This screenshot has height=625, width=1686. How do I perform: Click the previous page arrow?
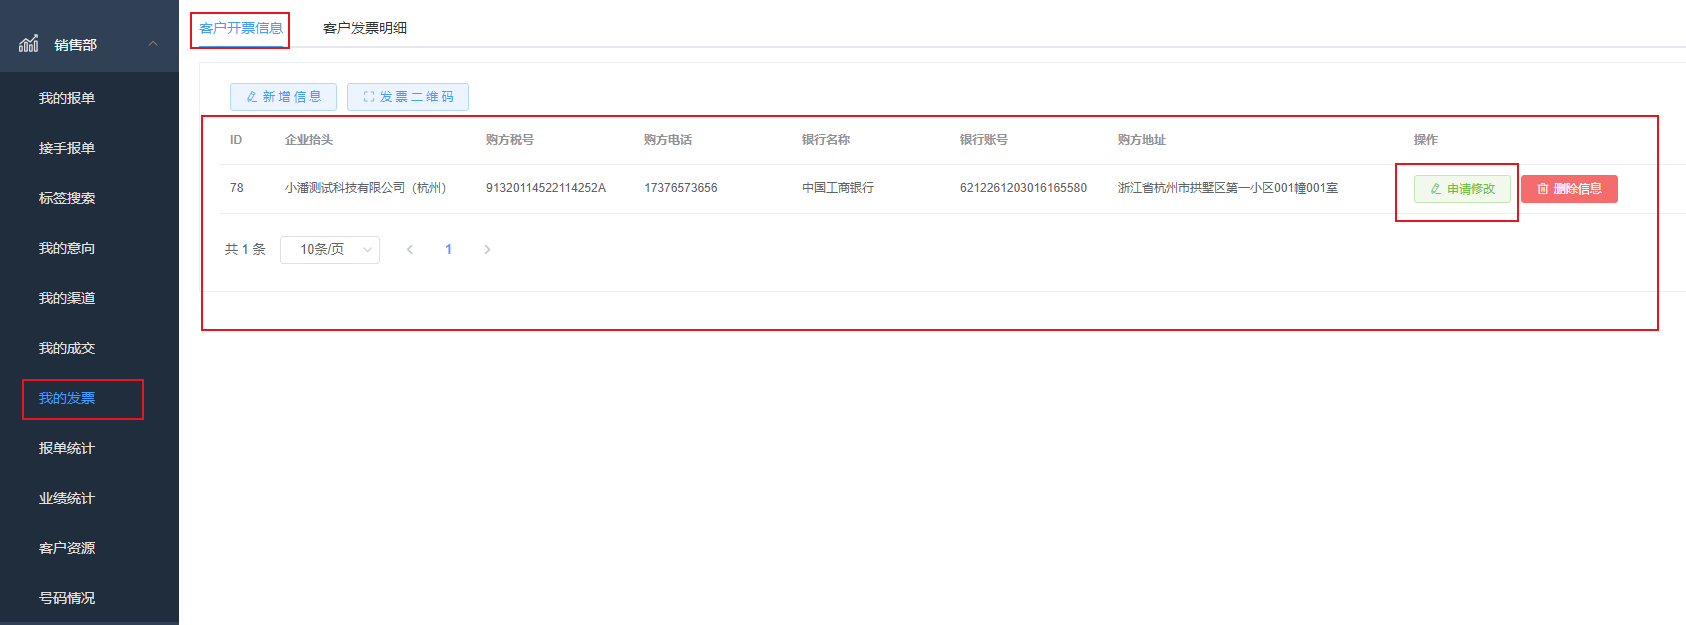coord(410,250)
